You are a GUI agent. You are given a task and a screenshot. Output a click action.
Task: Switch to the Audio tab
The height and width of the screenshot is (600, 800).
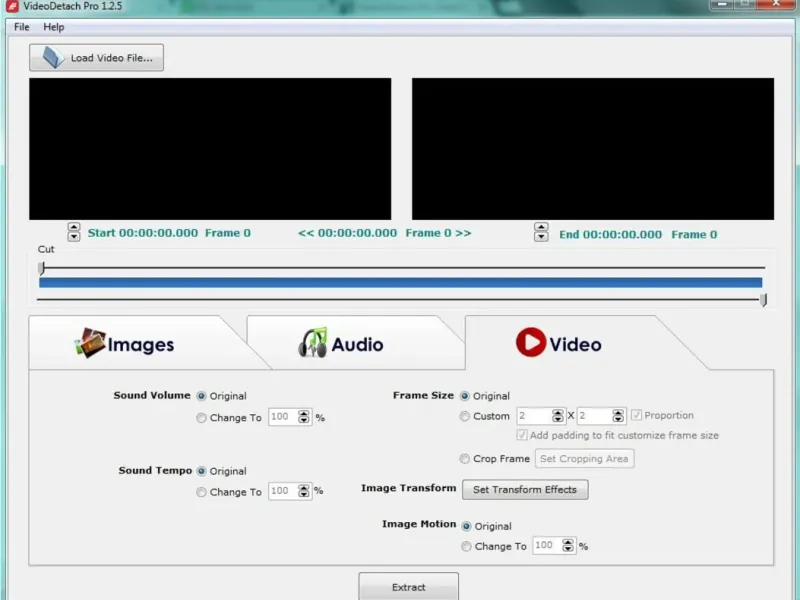(x=347, y=343)
